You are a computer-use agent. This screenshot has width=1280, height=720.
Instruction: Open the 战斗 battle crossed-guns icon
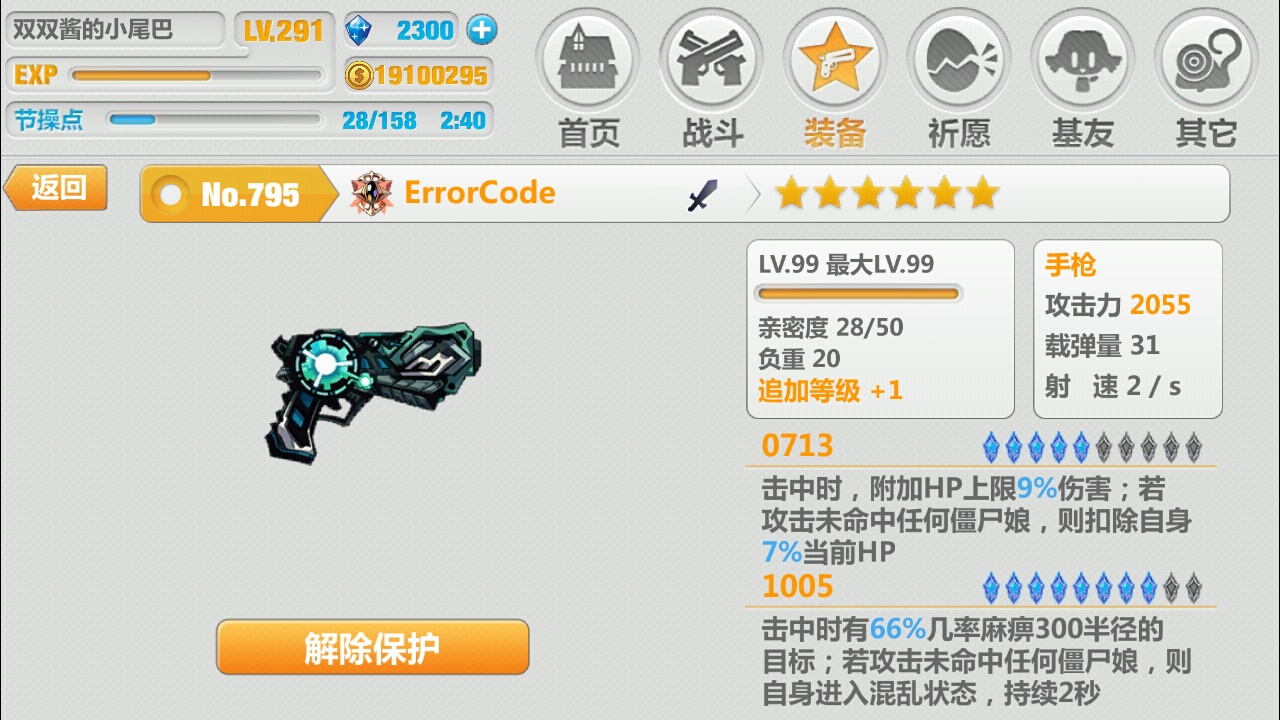[712, 60]
